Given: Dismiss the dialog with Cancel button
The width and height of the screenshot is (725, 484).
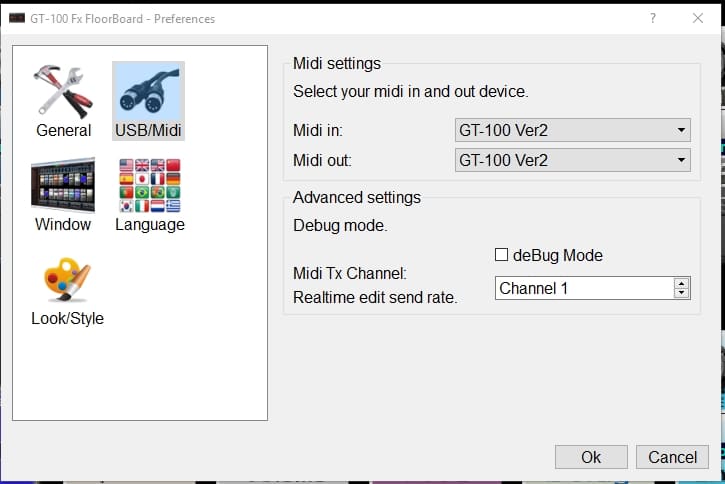Looking at the screenshot, I should [672, 457].
